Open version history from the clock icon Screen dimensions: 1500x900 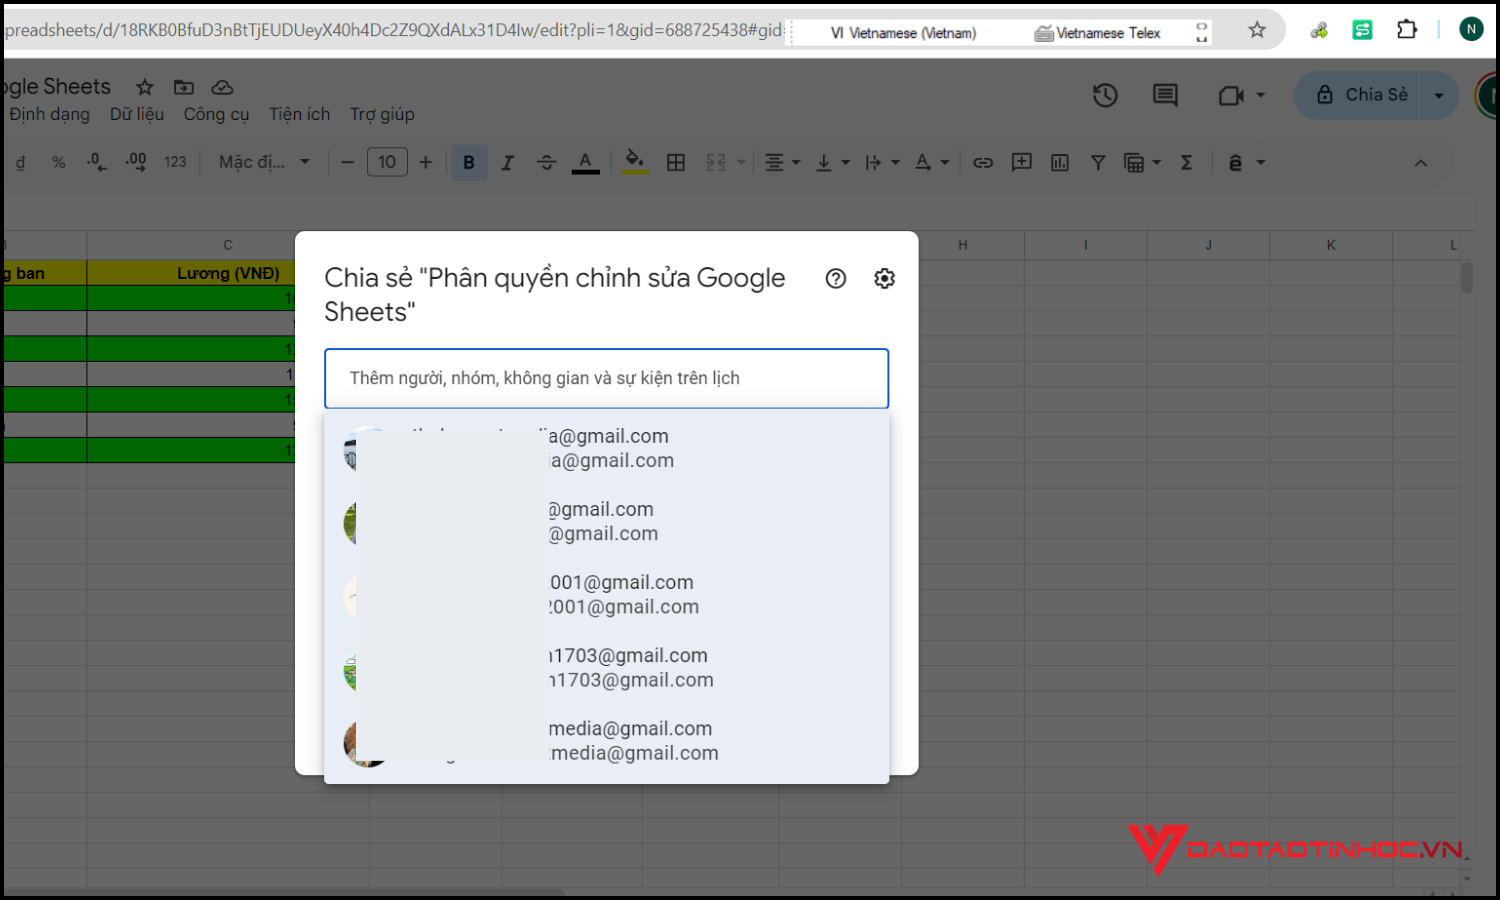pyautogui.click(x=1105, y=95)
